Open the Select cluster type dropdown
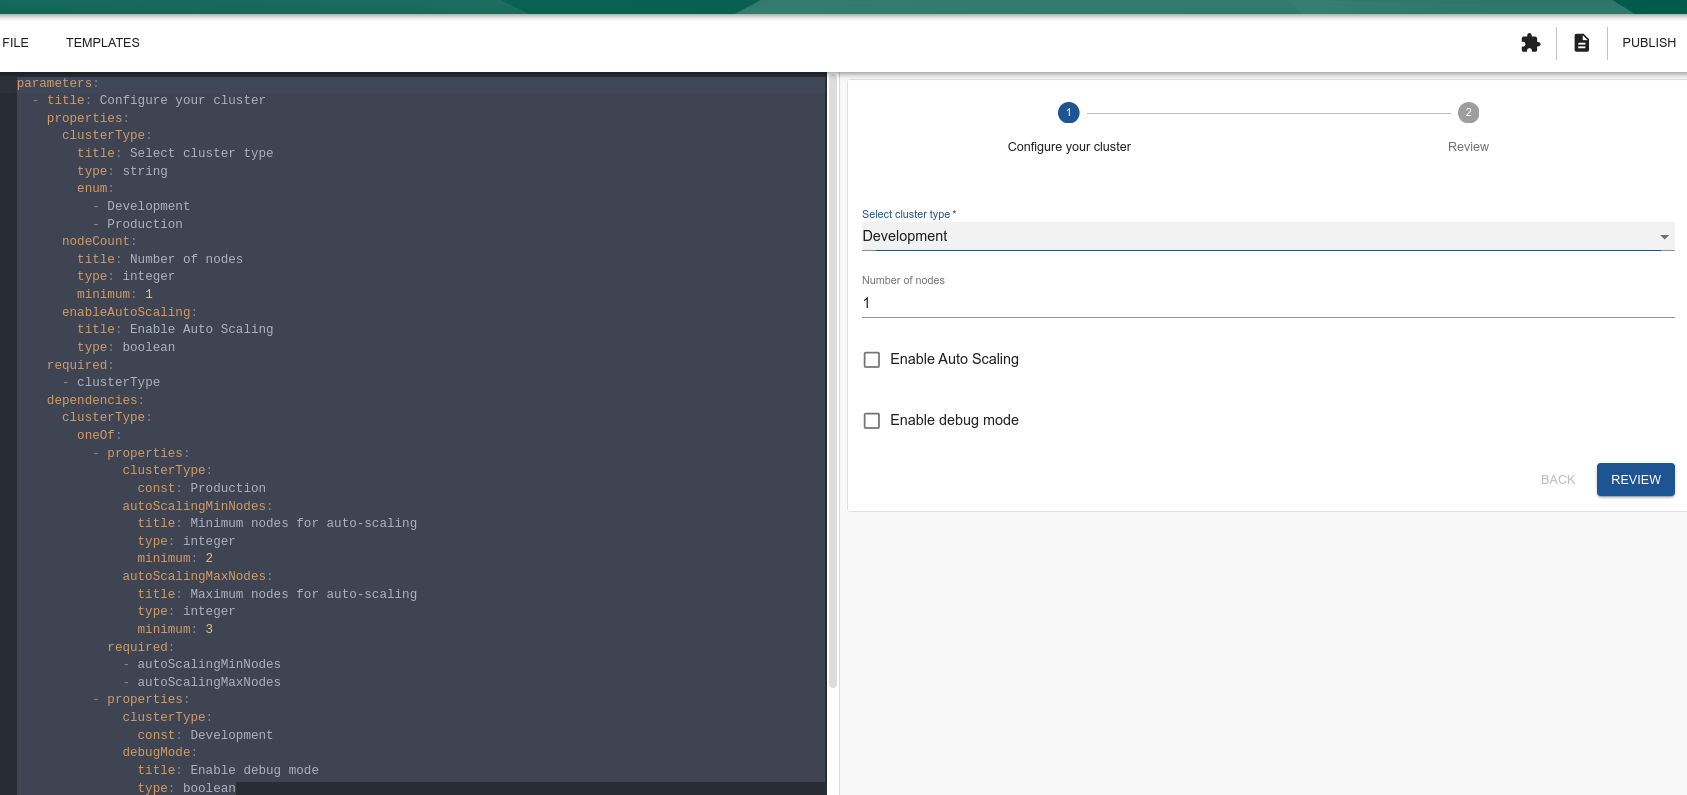The width and height of the screenshot is (1687, 795). [x=1260, y=237]
